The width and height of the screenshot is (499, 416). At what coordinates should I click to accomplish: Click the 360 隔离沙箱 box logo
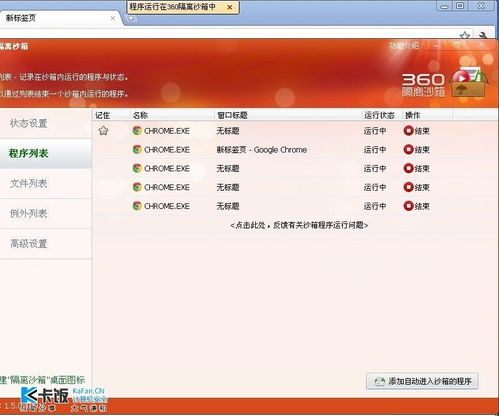click(469, 82)
